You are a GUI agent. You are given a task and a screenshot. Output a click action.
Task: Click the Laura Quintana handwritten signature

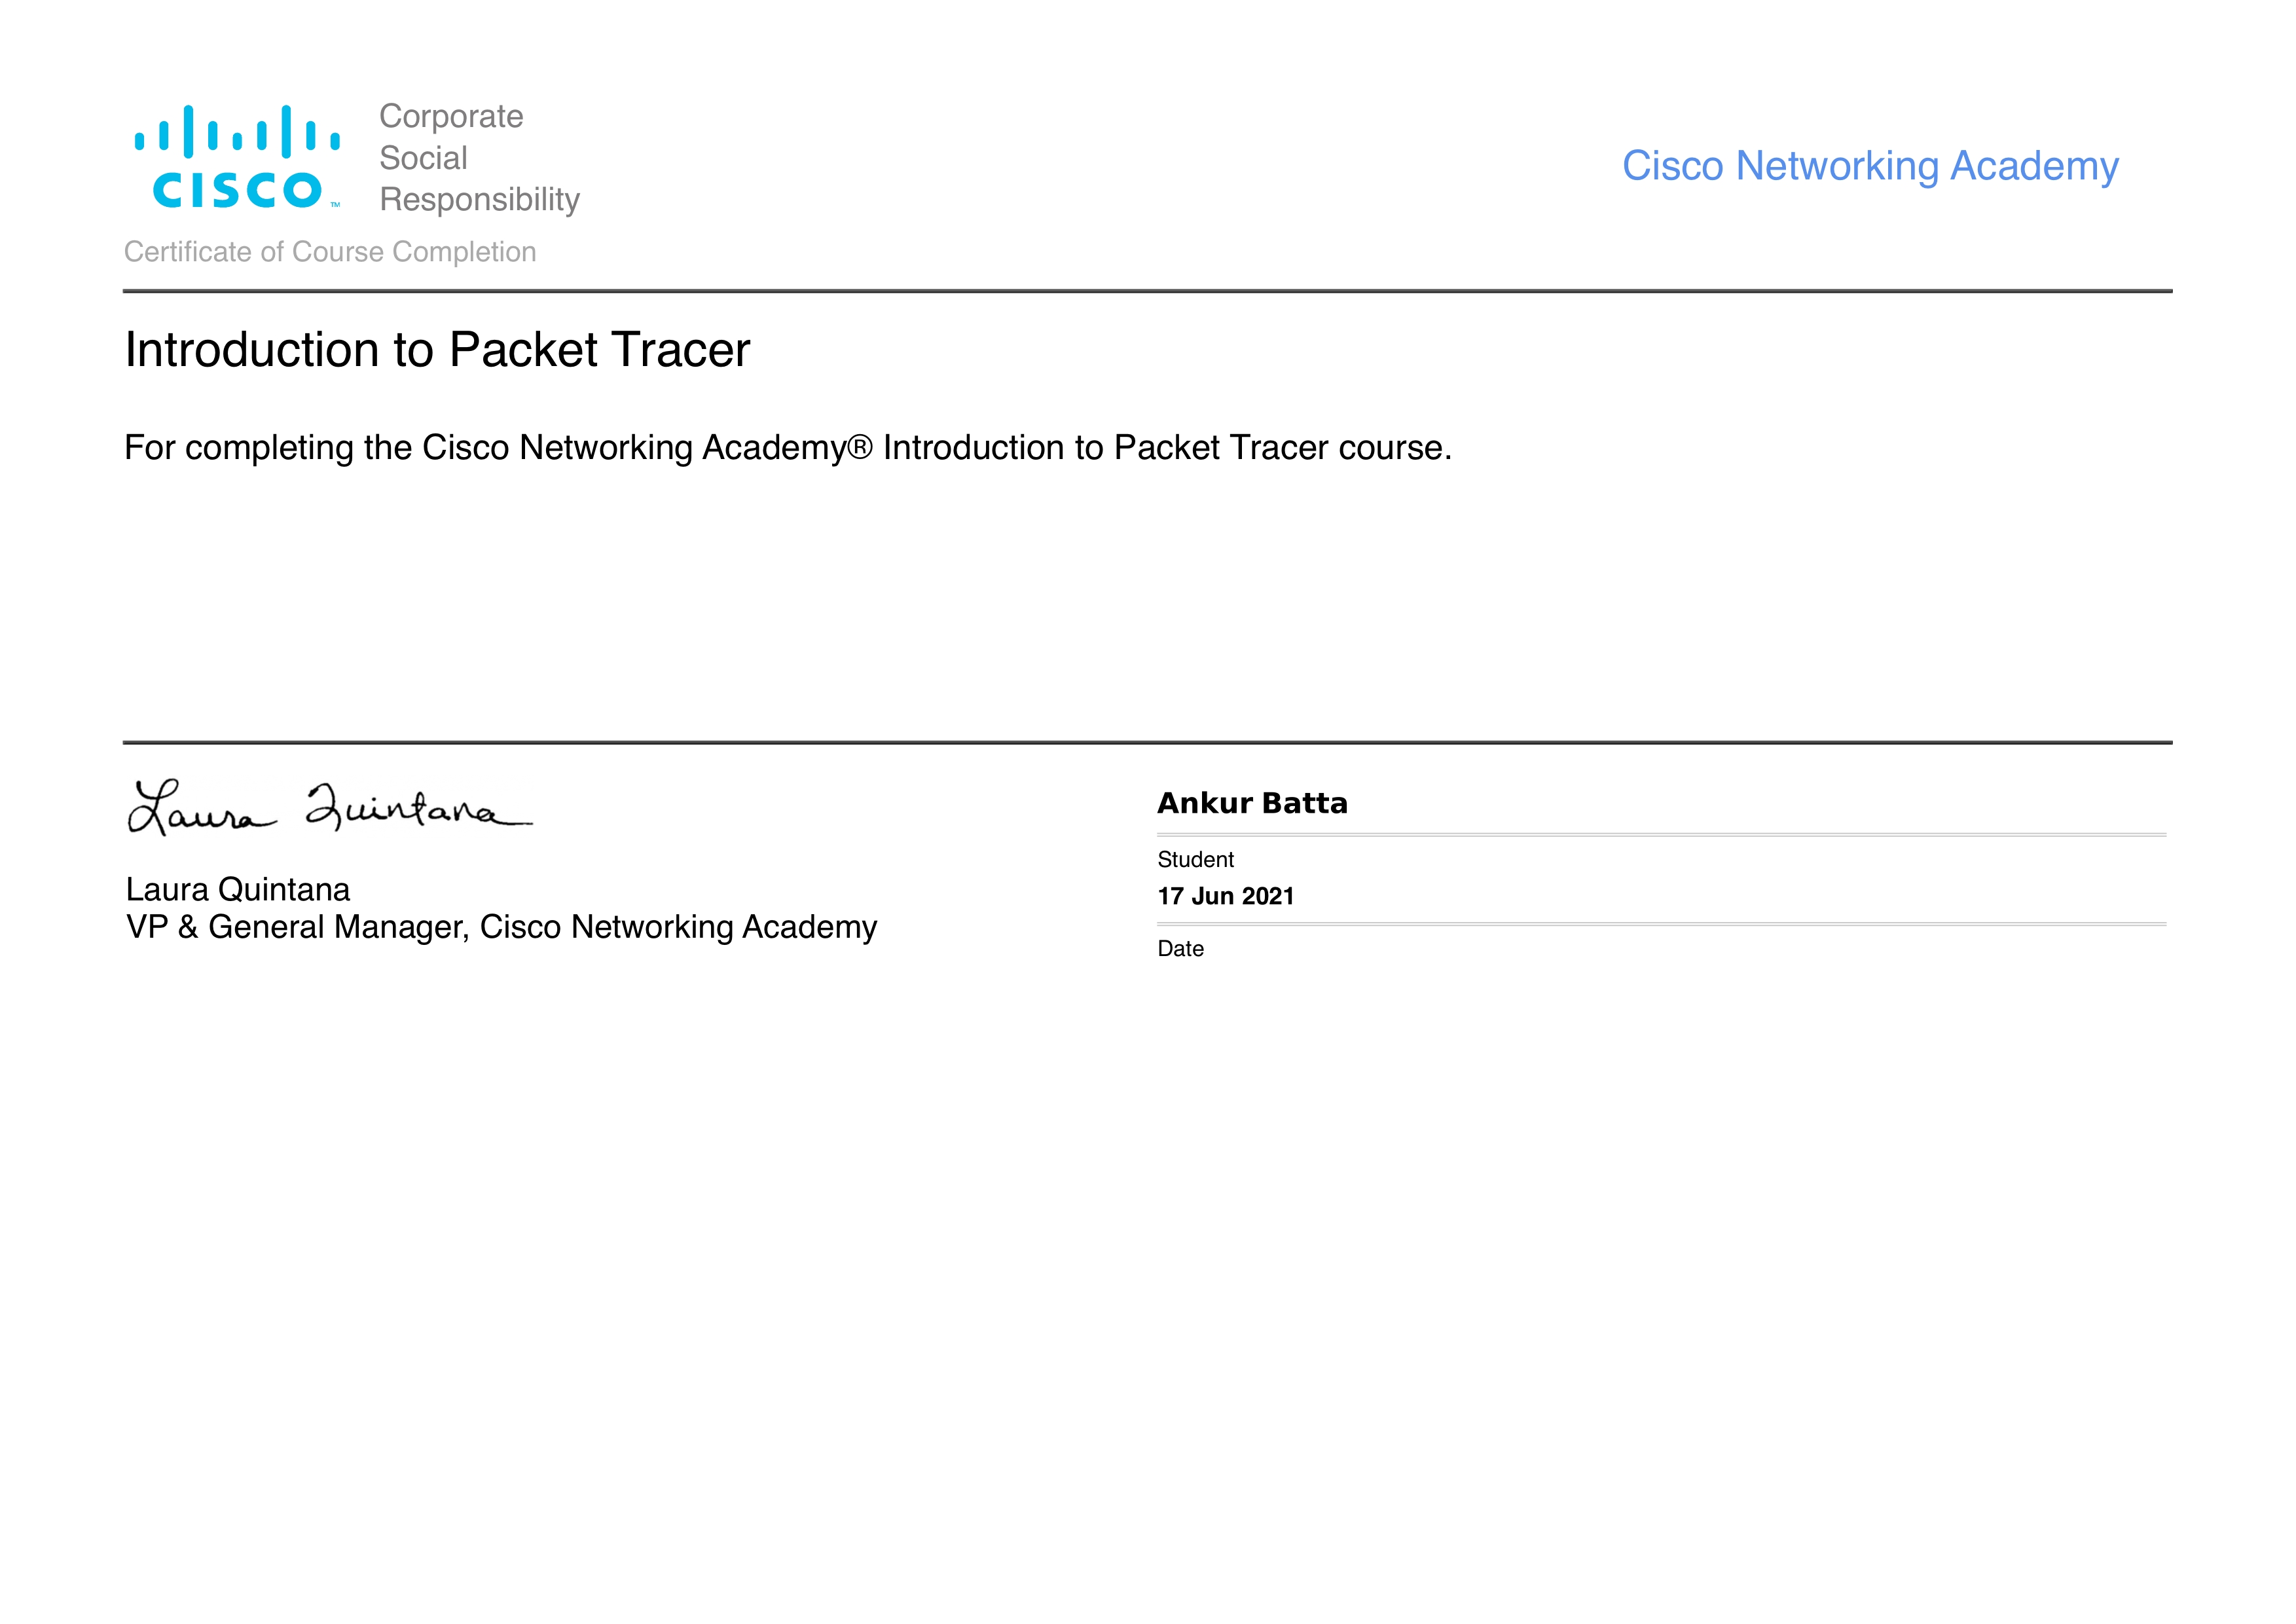click(x=330, y=807)
